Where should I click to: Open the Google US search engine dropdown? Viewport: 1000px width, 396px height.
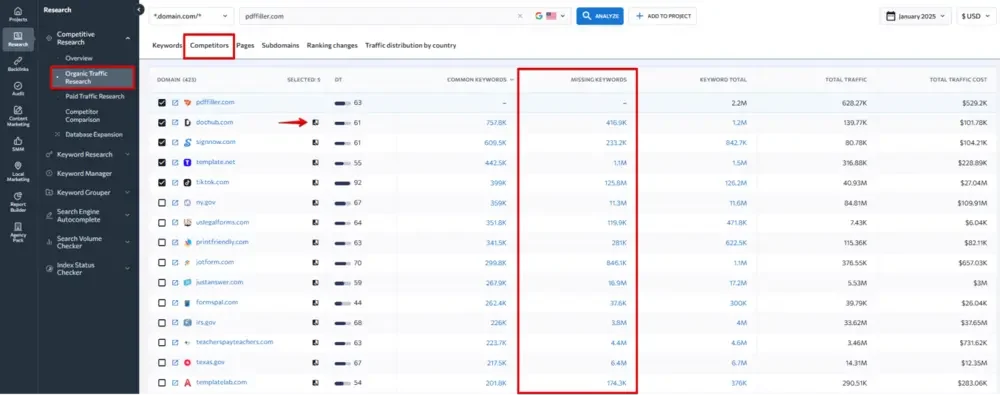tap(550, 17)
